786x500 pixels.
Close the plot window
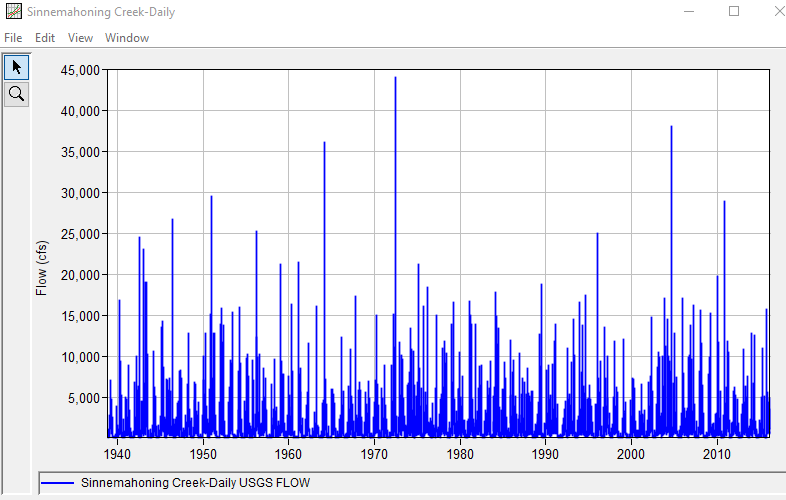[778, 11]
